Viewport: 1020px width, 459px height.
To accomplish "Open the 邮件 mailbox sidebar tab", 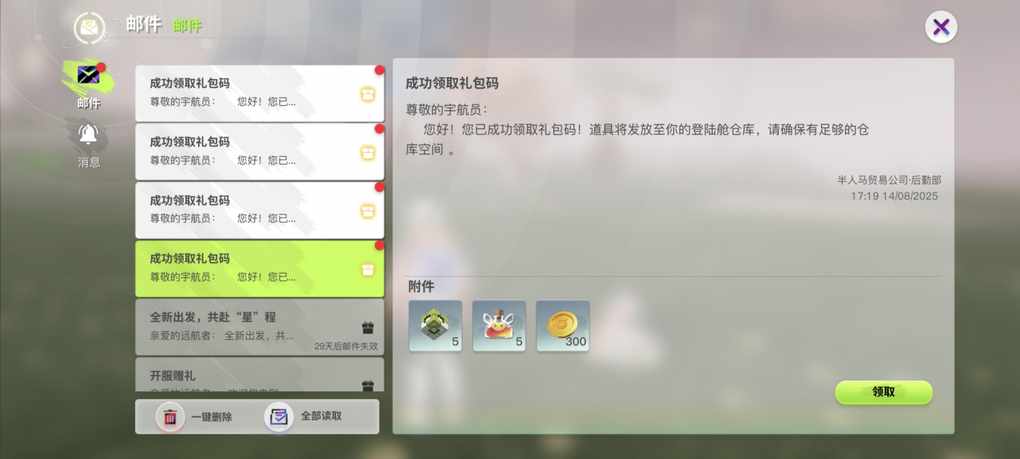I will tap(88, 85).
